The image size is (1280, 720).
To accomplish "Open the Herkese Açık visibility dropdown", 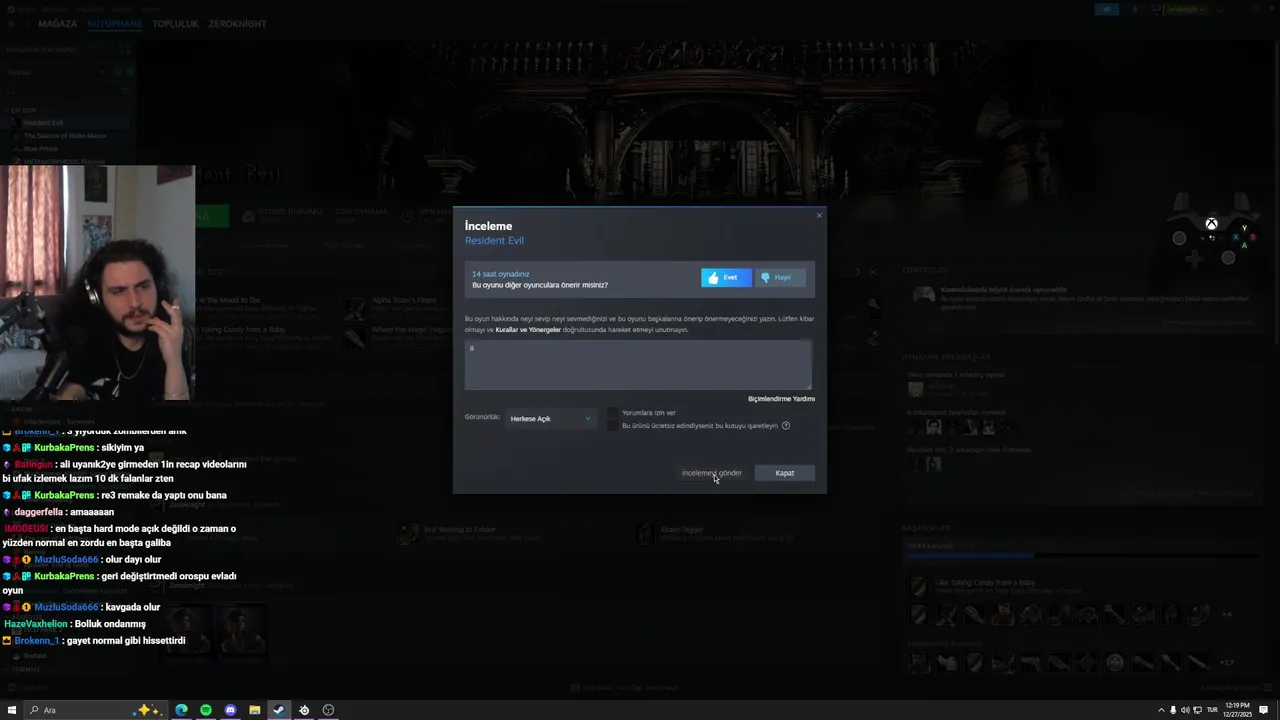I will pyautogui.click(x=551, y=419).
